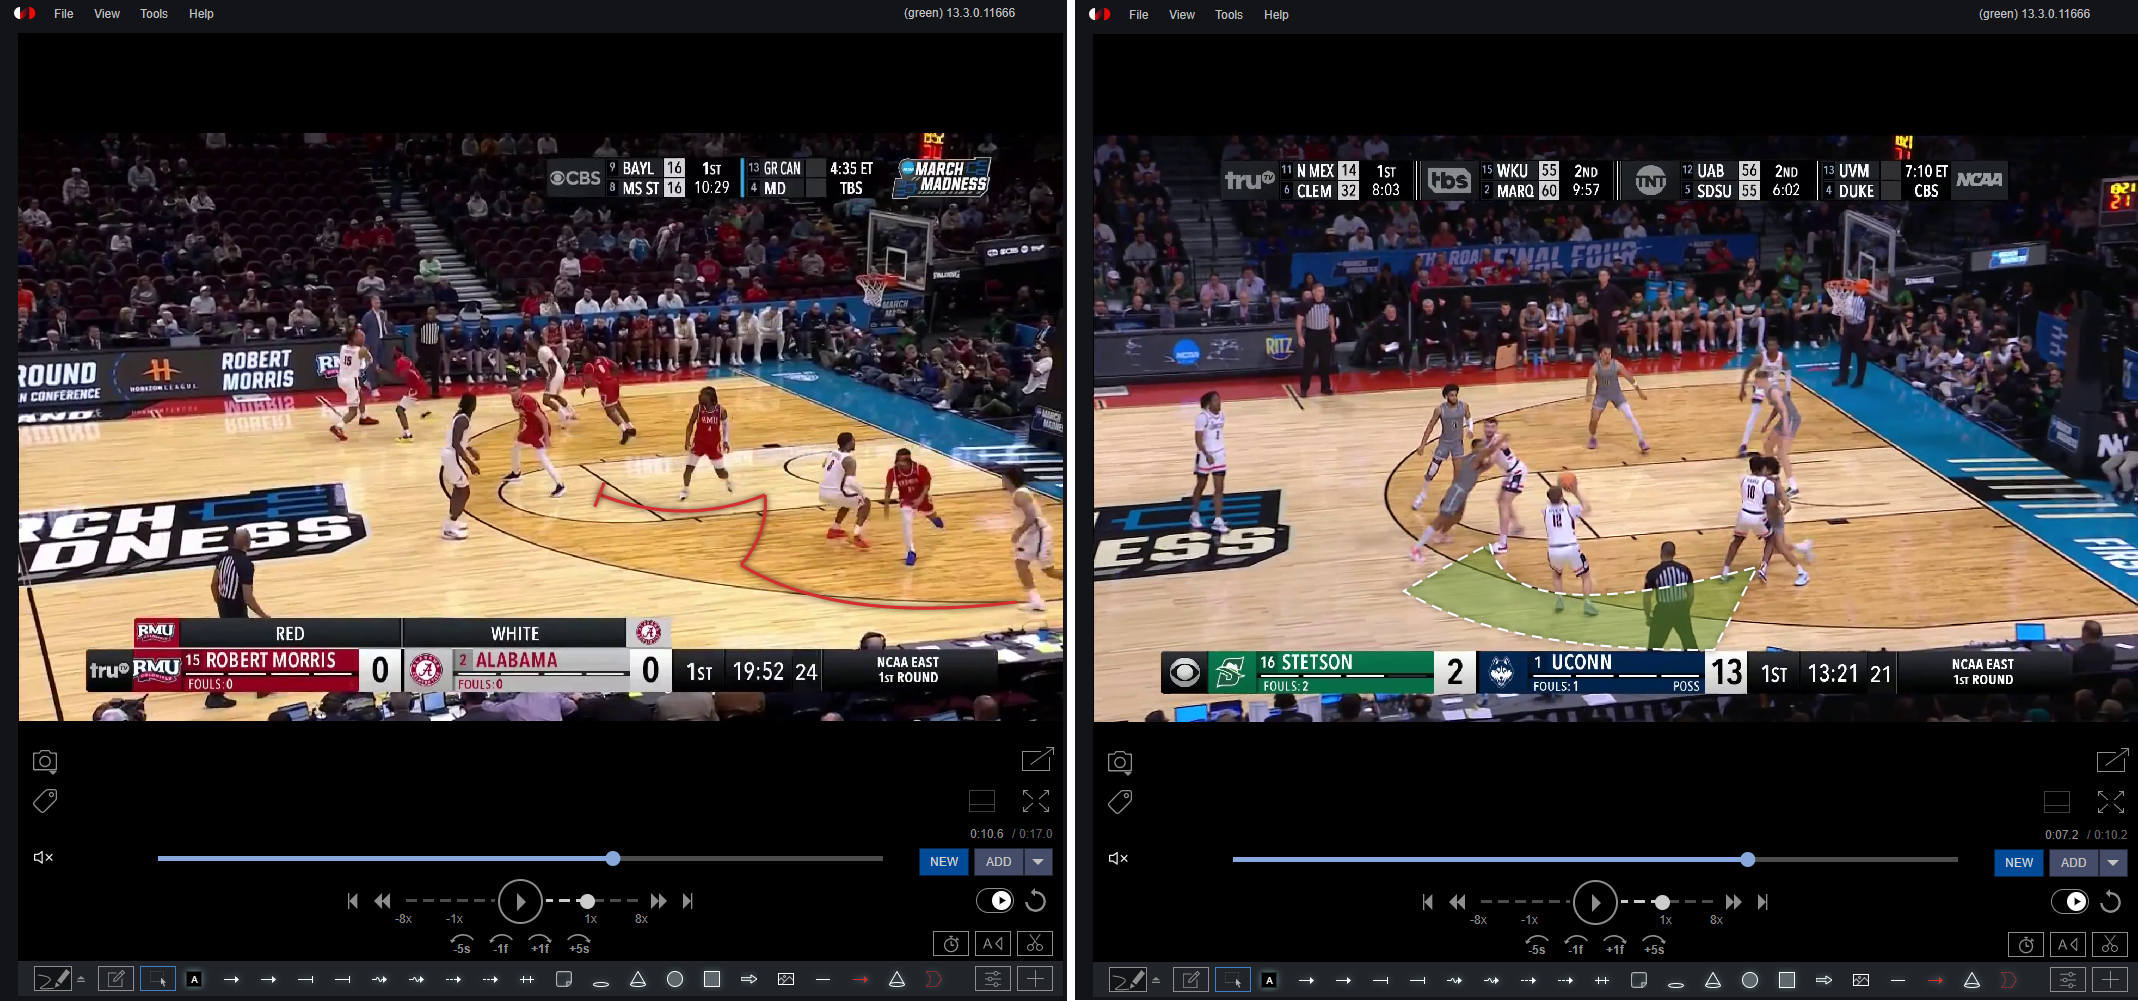Skip to clip start in right player
The height and width of the screenshot is (1001, 2138).
point(1427,902)
